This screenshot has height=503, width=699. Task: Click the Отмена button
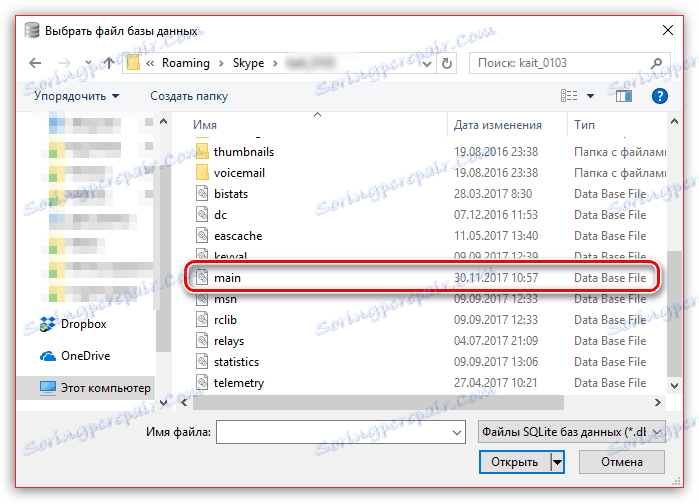[x=621, y=462]
